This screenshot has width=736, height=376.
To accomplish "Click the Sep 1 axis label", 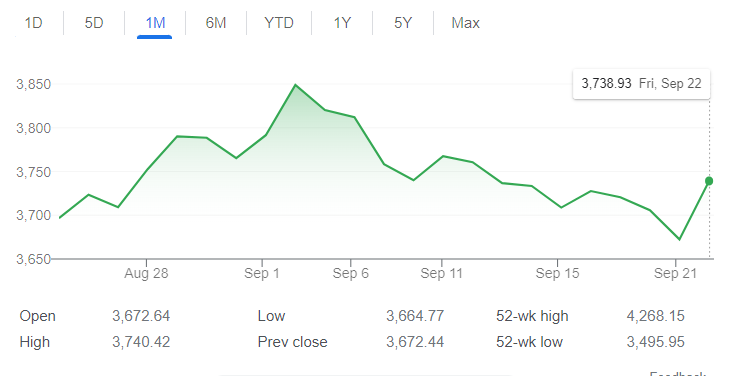I will point(262,273).
